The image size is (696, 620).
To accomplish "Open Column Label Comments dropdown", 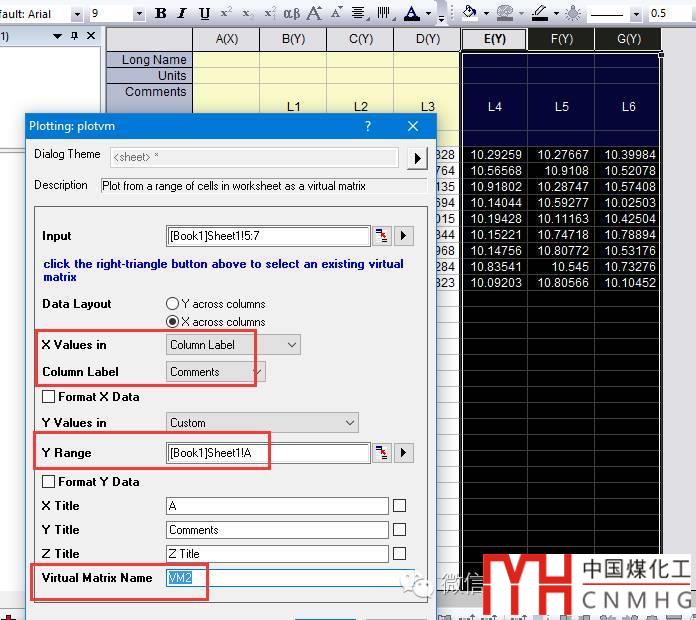I will pyautogui.click(x=216, y=372).
